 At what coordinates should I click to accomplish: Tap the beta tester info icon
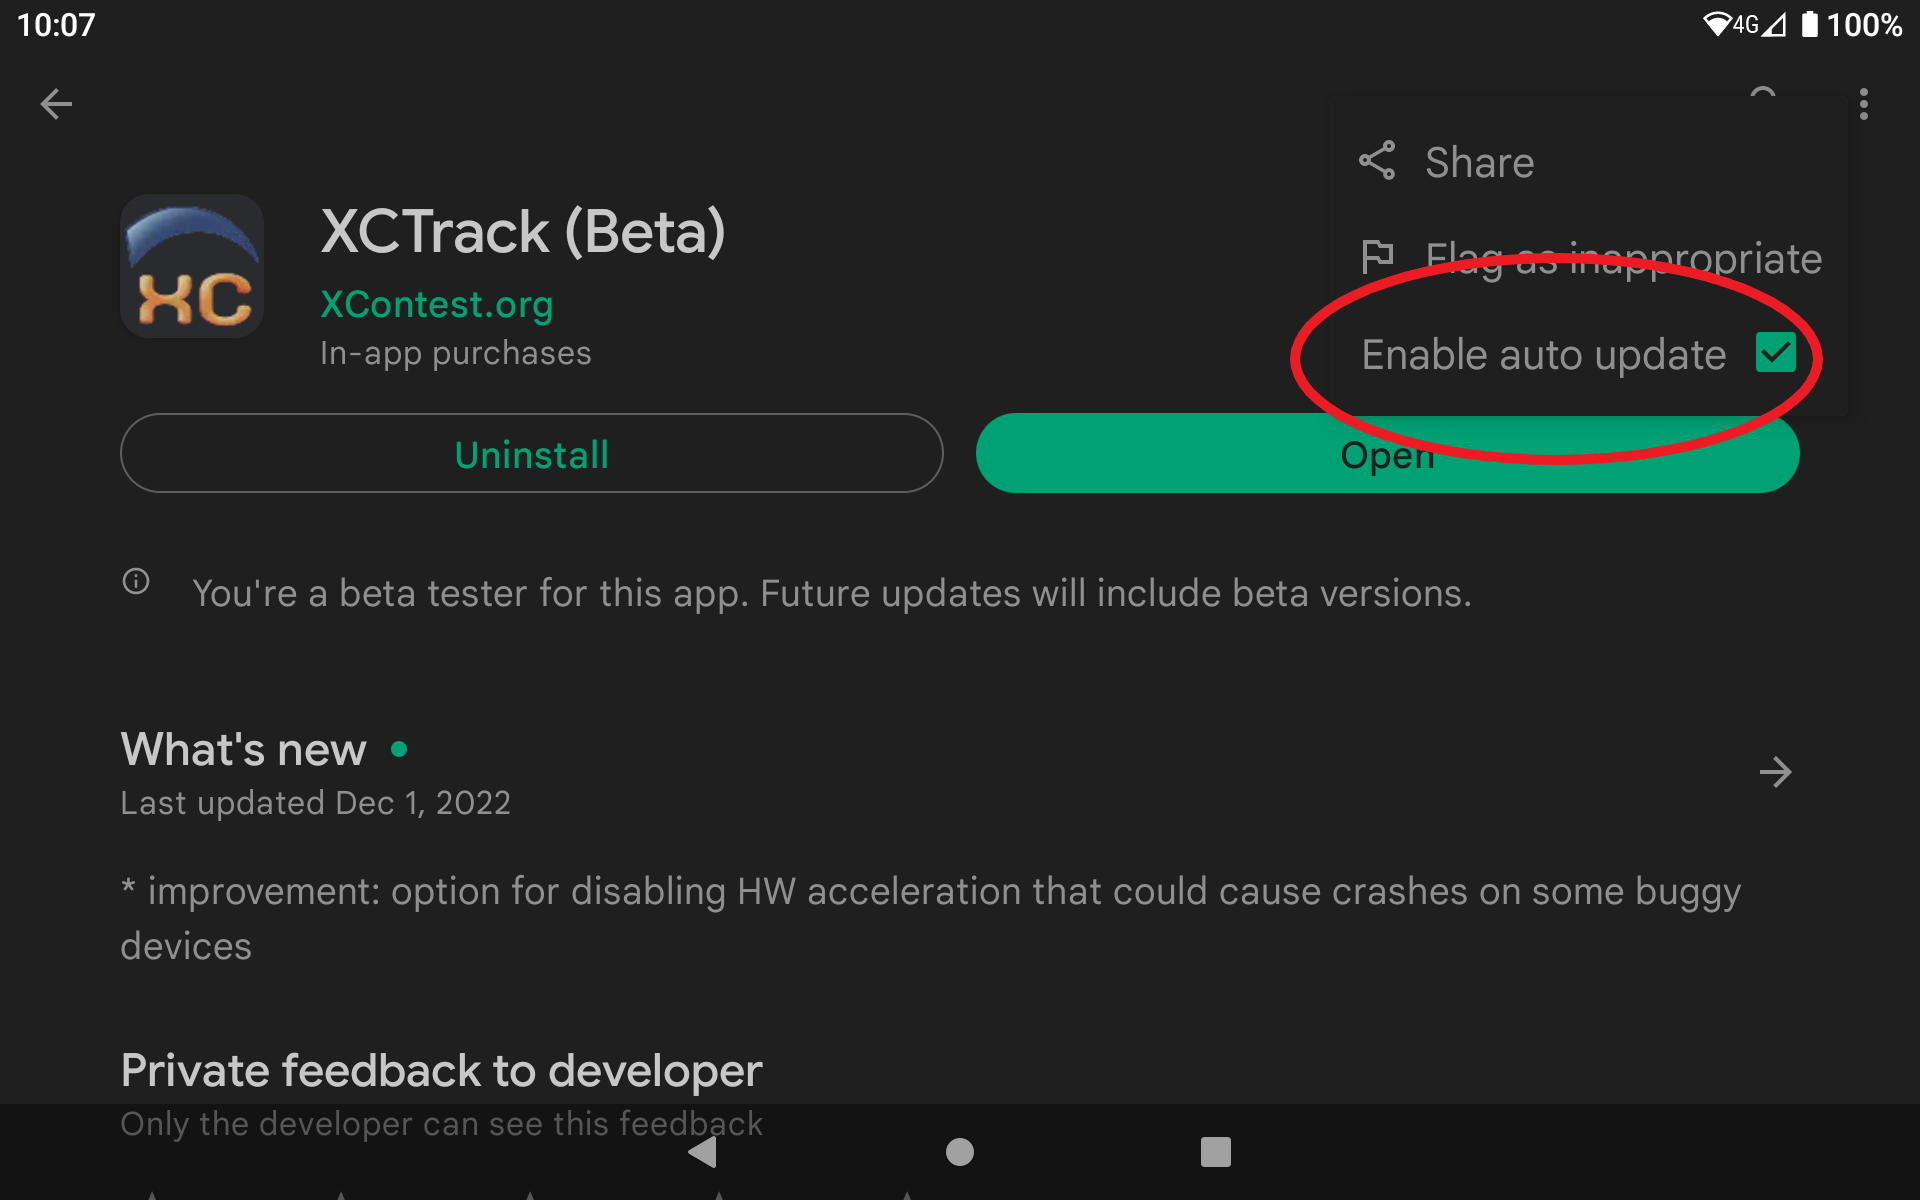coord(136,581)
